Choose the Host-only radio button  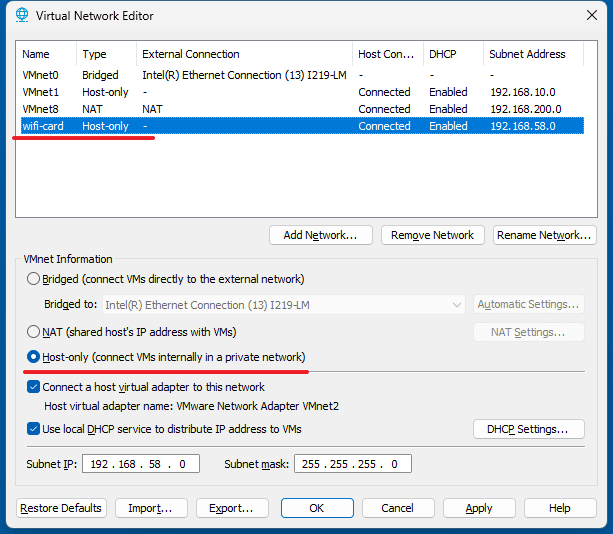point(35,357)
